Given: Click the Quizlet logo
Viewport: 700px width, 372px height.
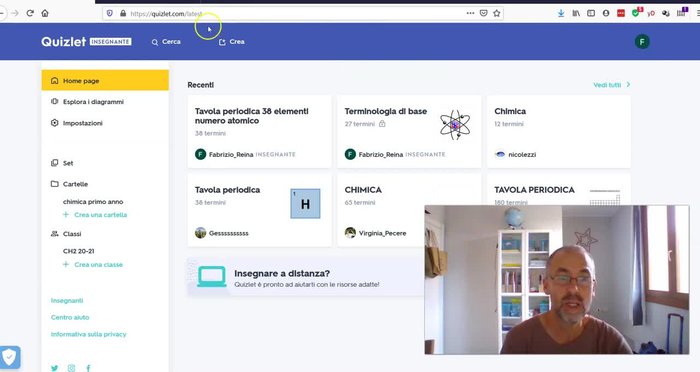Looking at the screenshot, I should (x=63, y=42).
